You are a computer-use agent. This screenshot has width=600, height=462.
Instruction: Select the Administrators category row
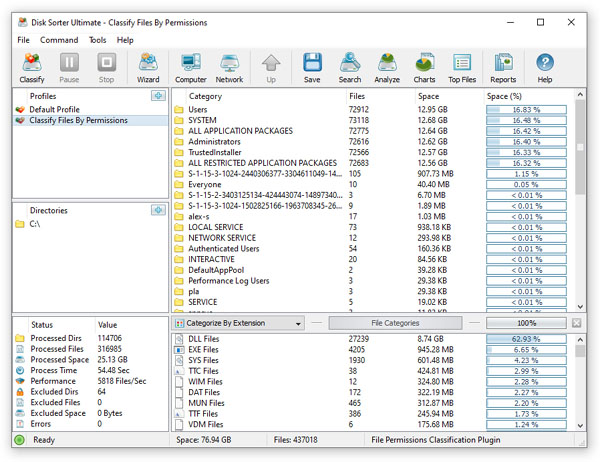373,142
